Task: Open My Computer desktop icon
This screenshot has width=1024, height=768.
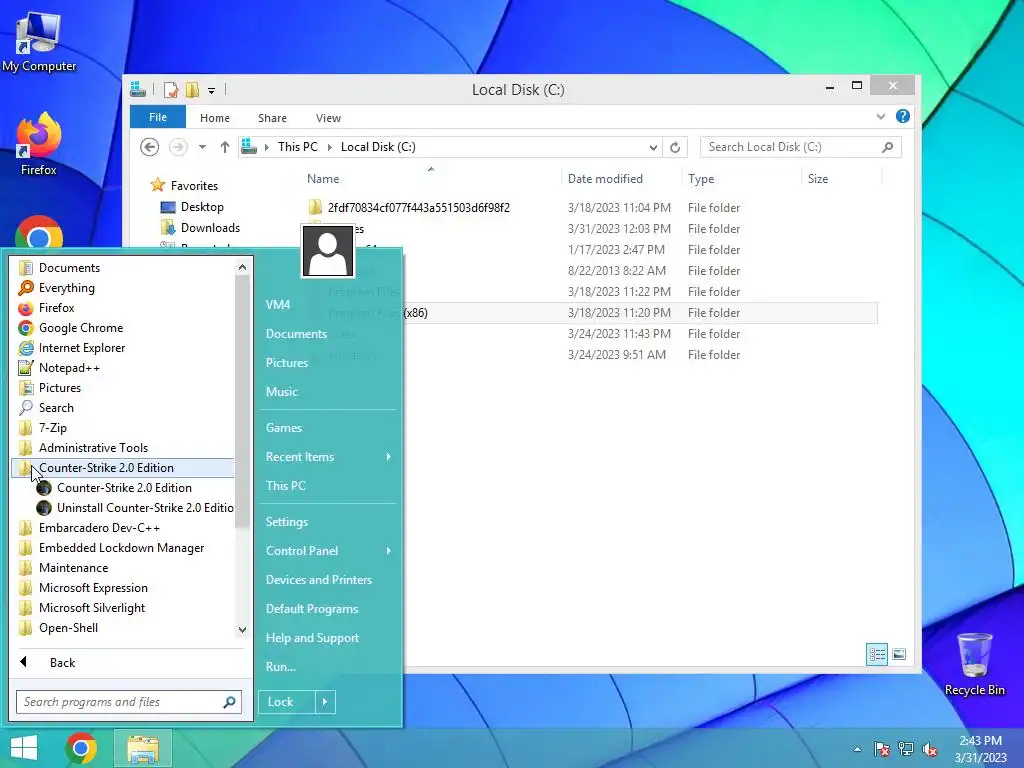Action: coord(39,42)
